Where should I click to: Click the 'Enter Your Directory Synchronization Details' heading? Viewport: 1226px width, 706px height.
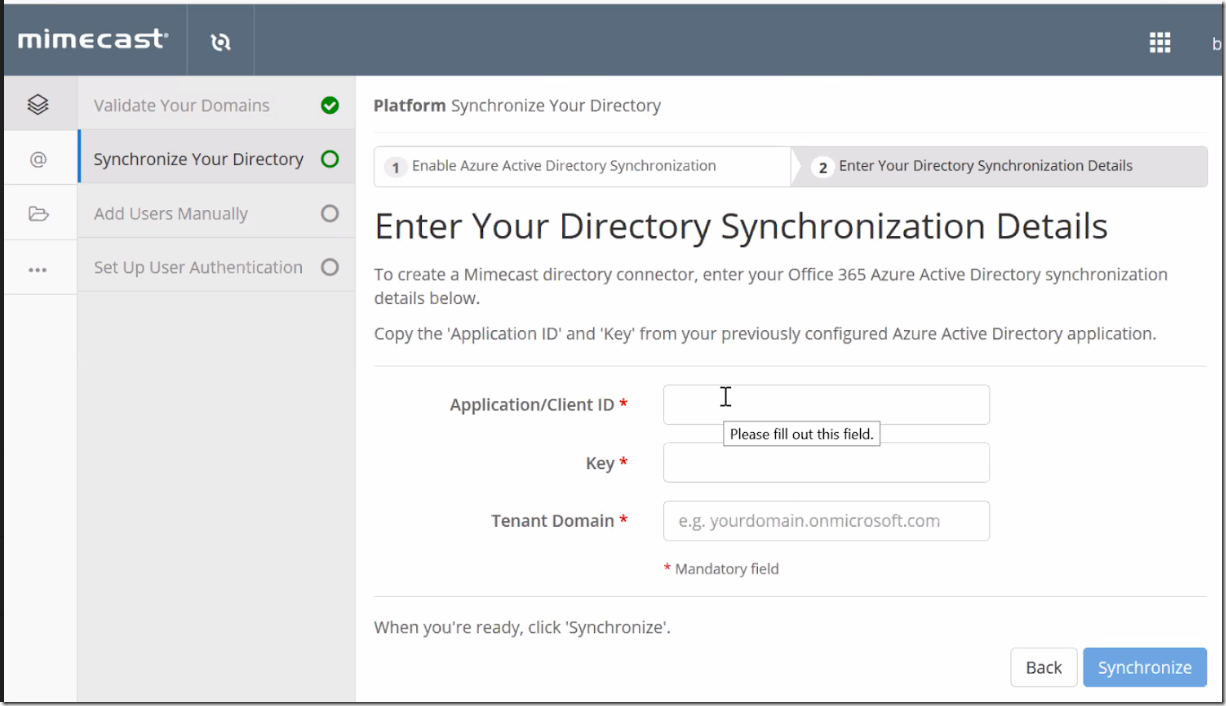point(740,227)
